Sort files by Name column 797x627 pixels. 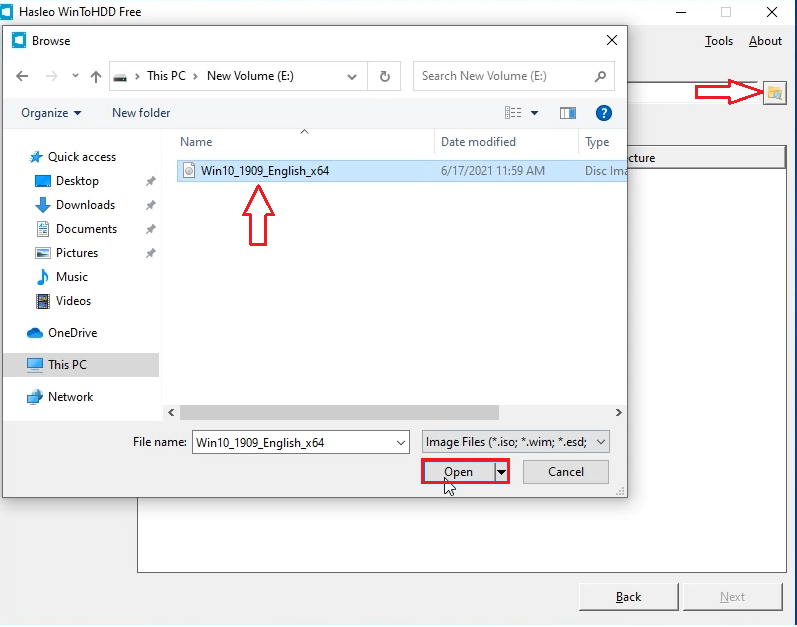click(x=196, y=142)
